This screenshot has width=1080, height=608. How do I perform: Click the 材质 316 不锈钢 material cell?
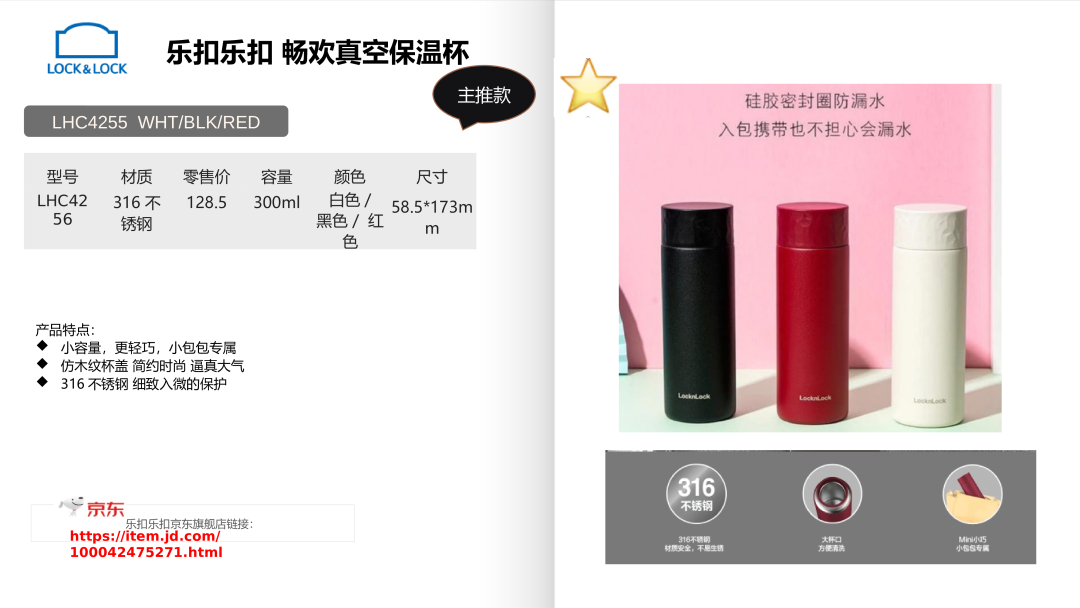pyautogui.click(x=136, y=200)
